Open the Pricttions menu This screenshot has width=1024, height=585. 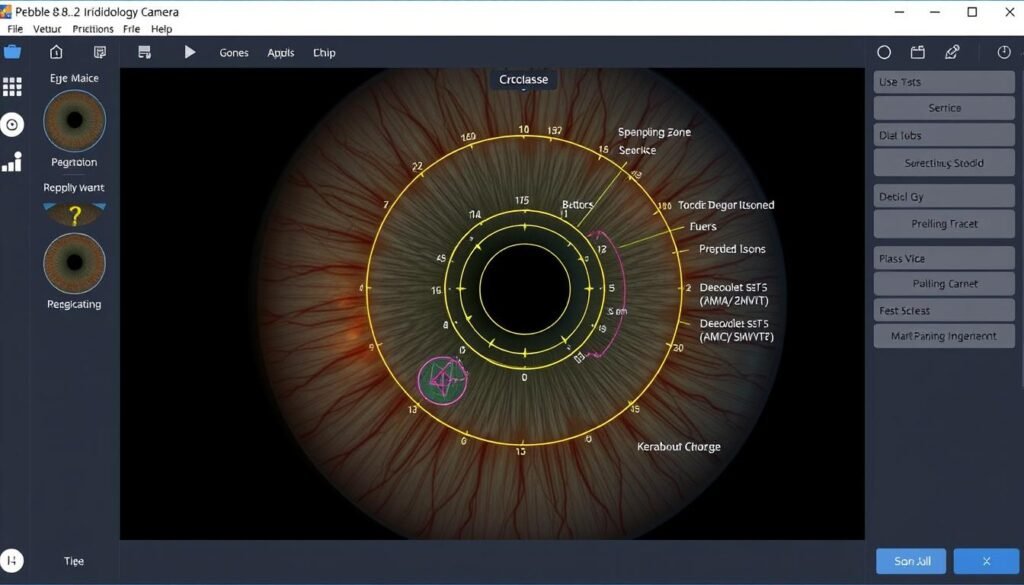(x=93, y=29)
